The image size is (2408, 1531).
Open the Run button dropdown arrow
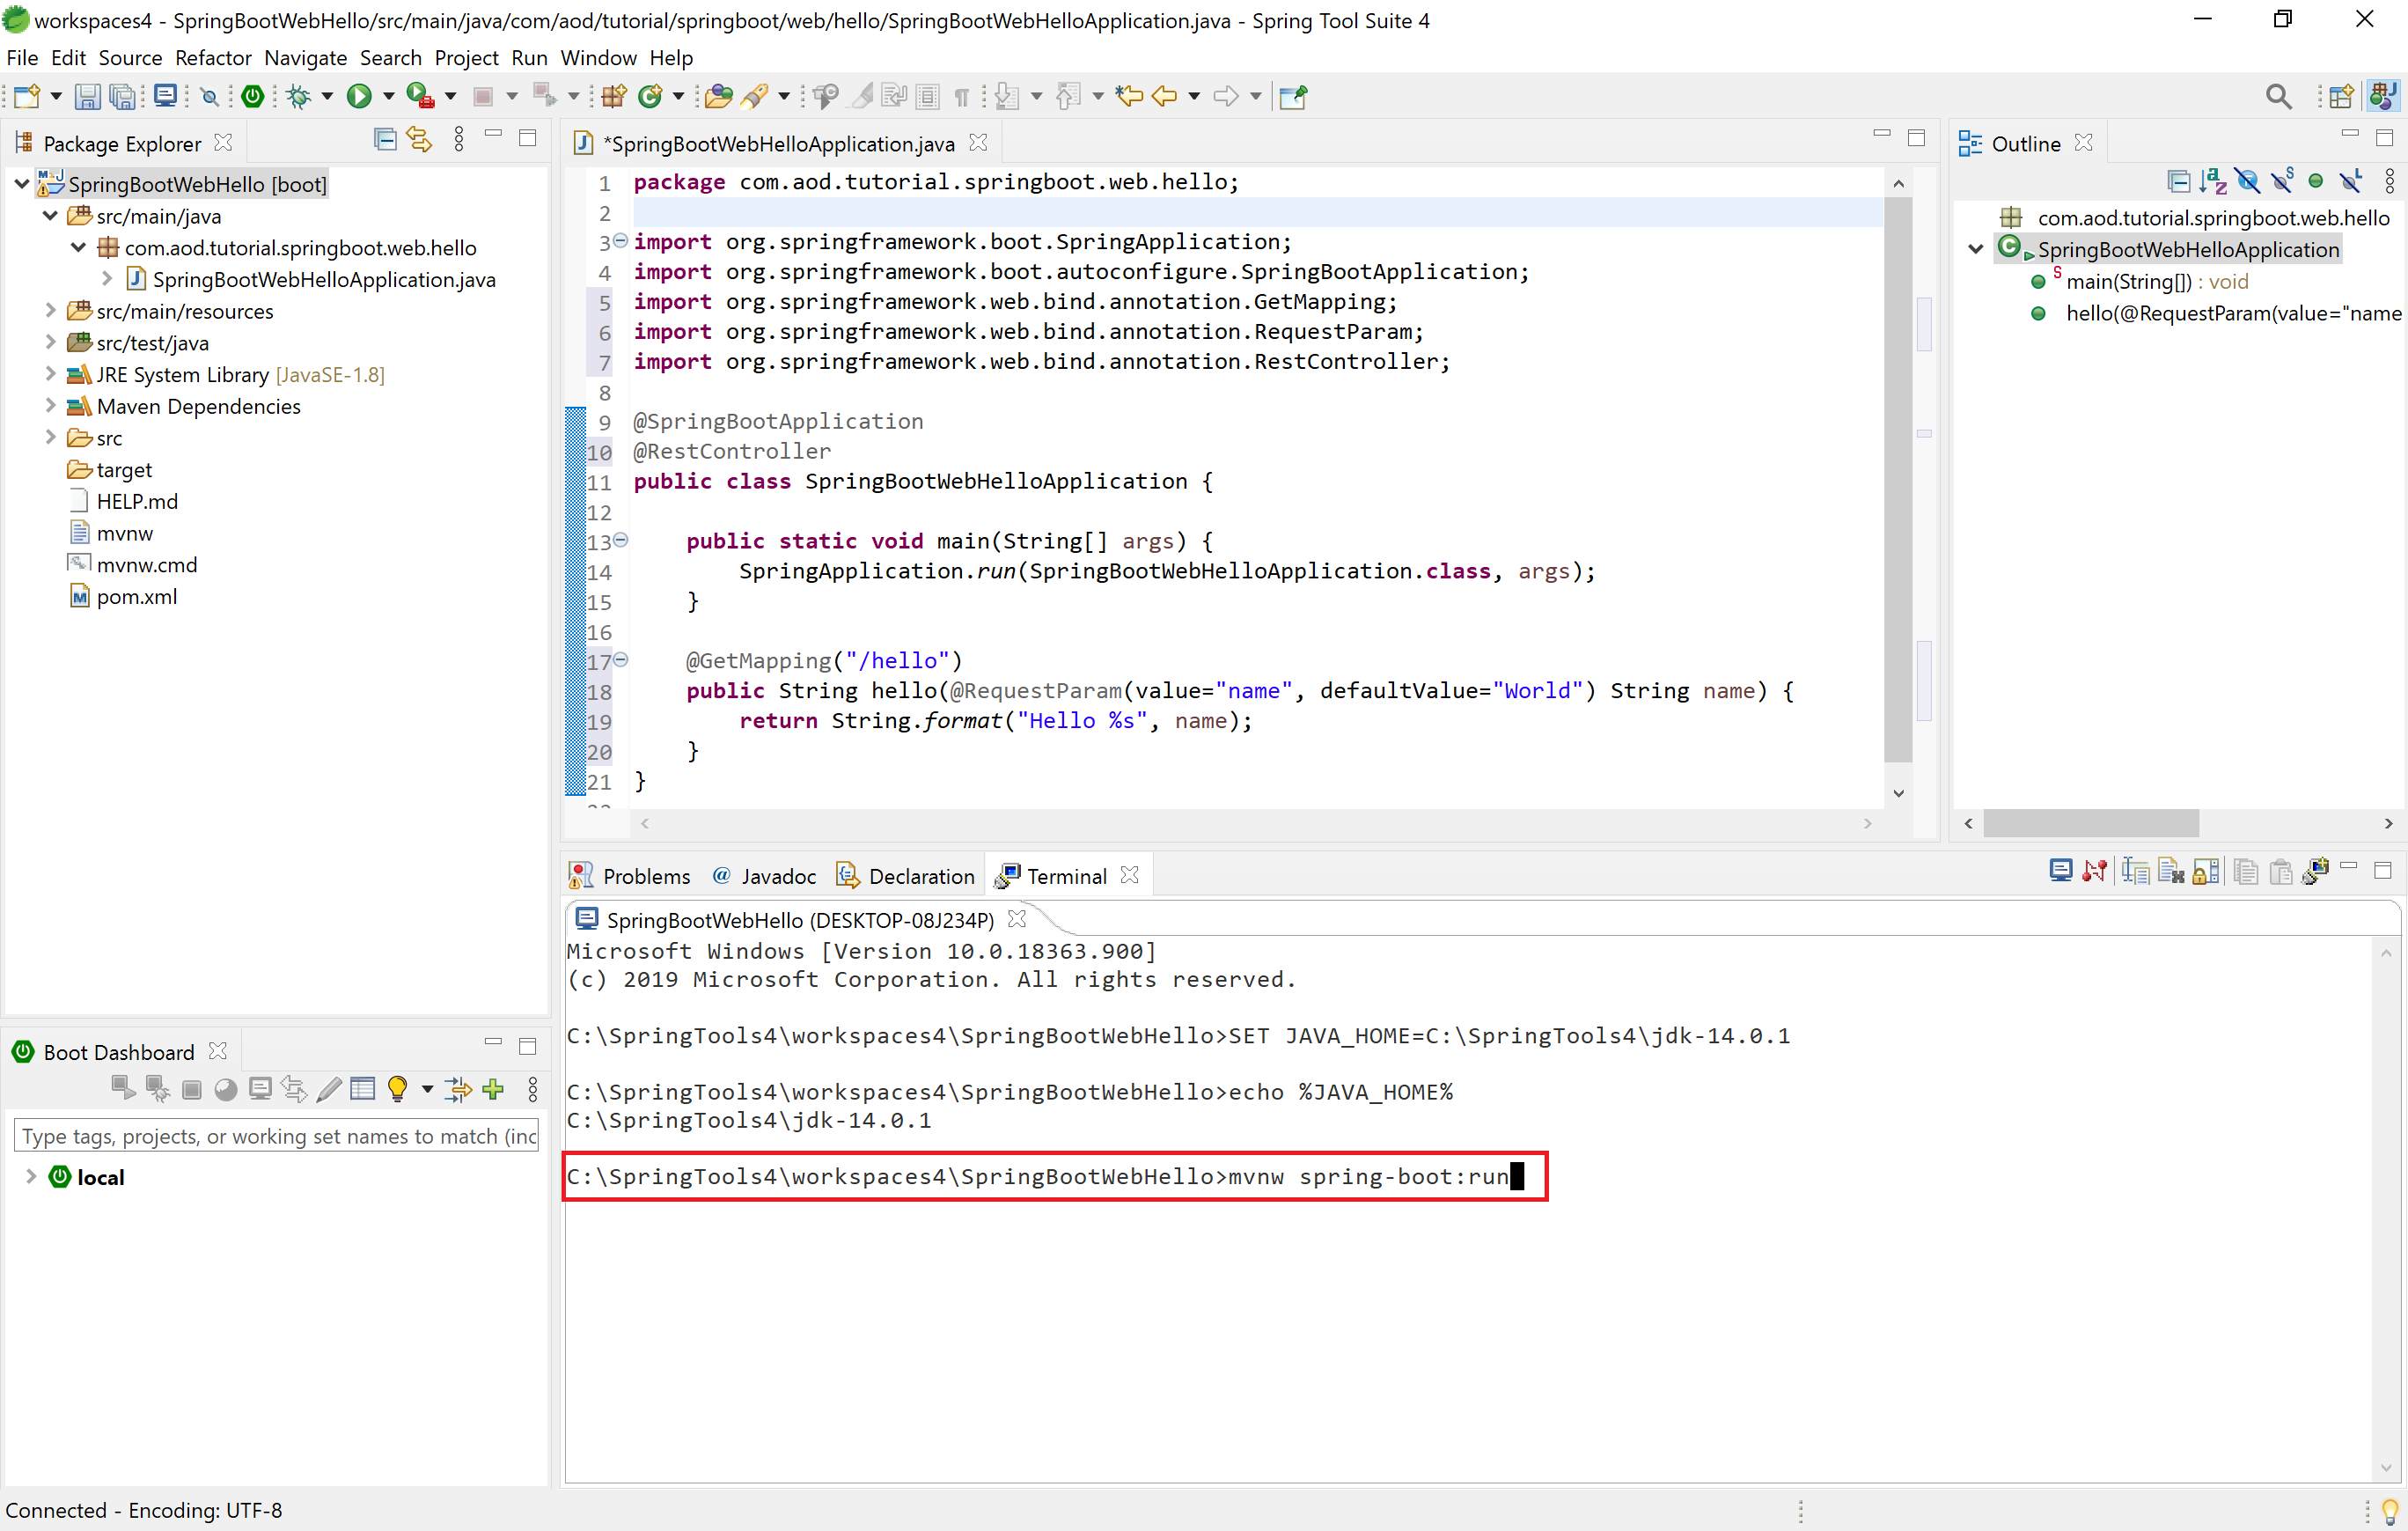(x=389, y=96)
